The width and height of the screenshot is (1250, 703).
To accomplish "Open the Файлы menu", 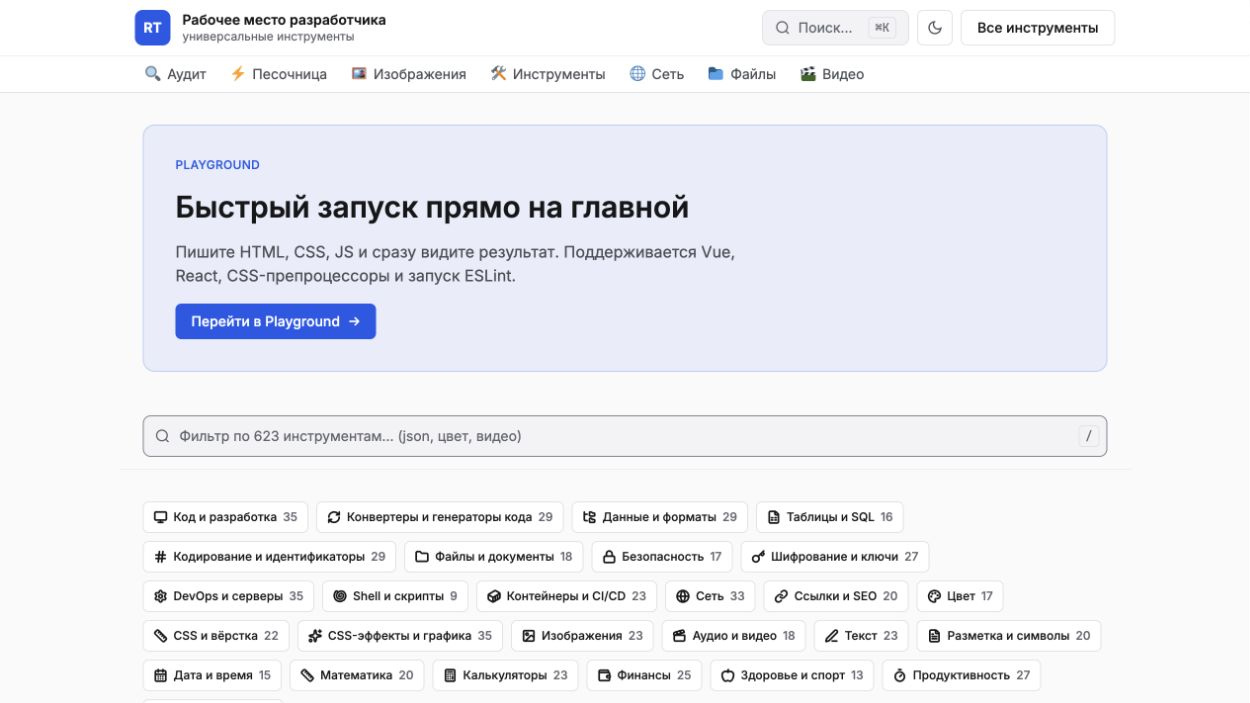I will click(x=741, y=74).
